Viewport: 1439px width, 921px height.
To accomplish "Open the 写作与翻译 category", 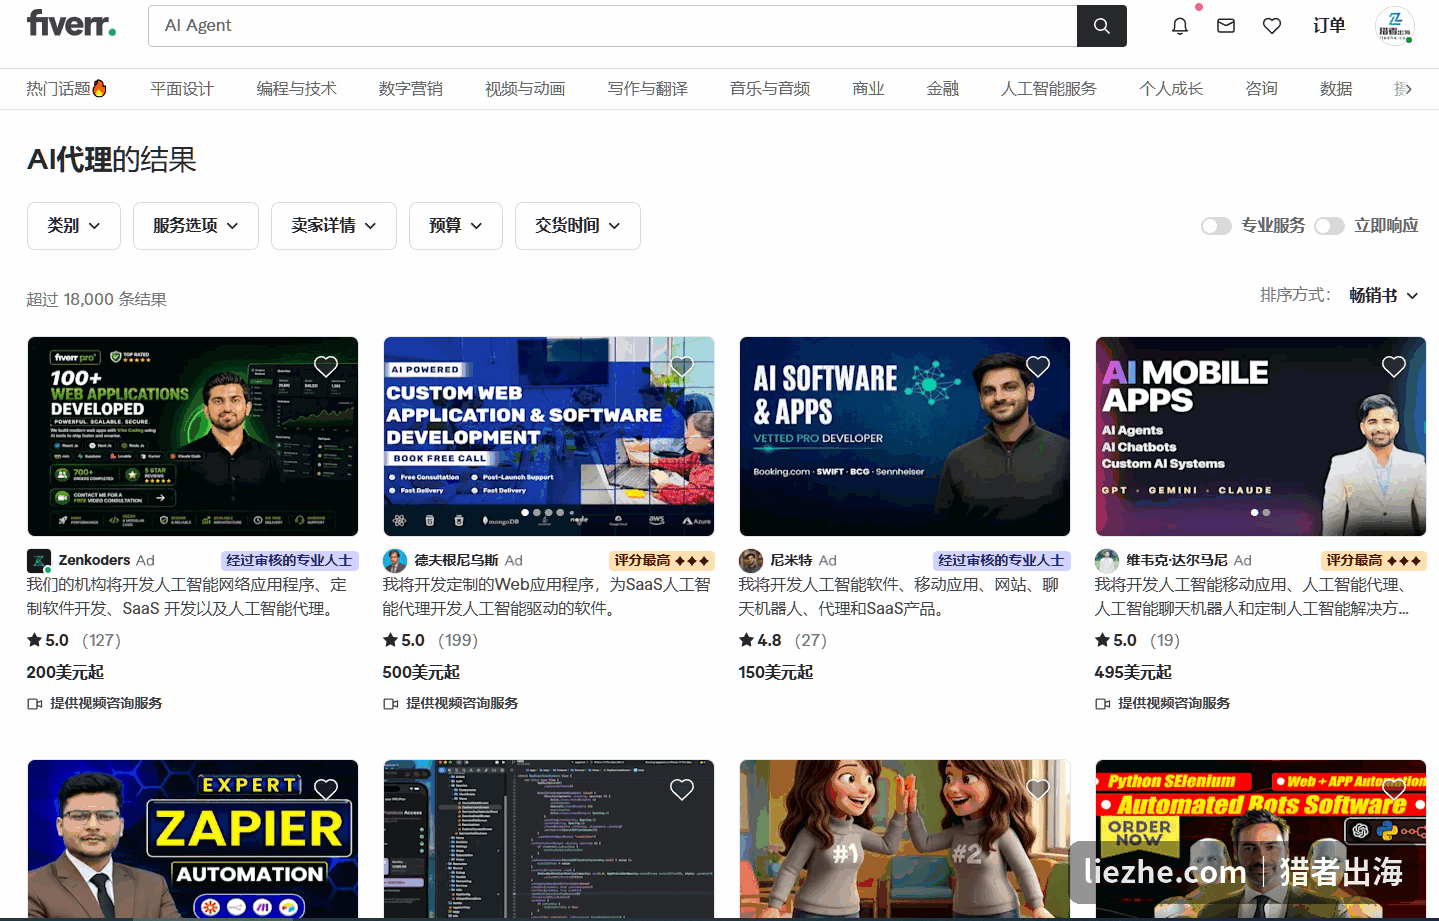I will tap(648, 89).
